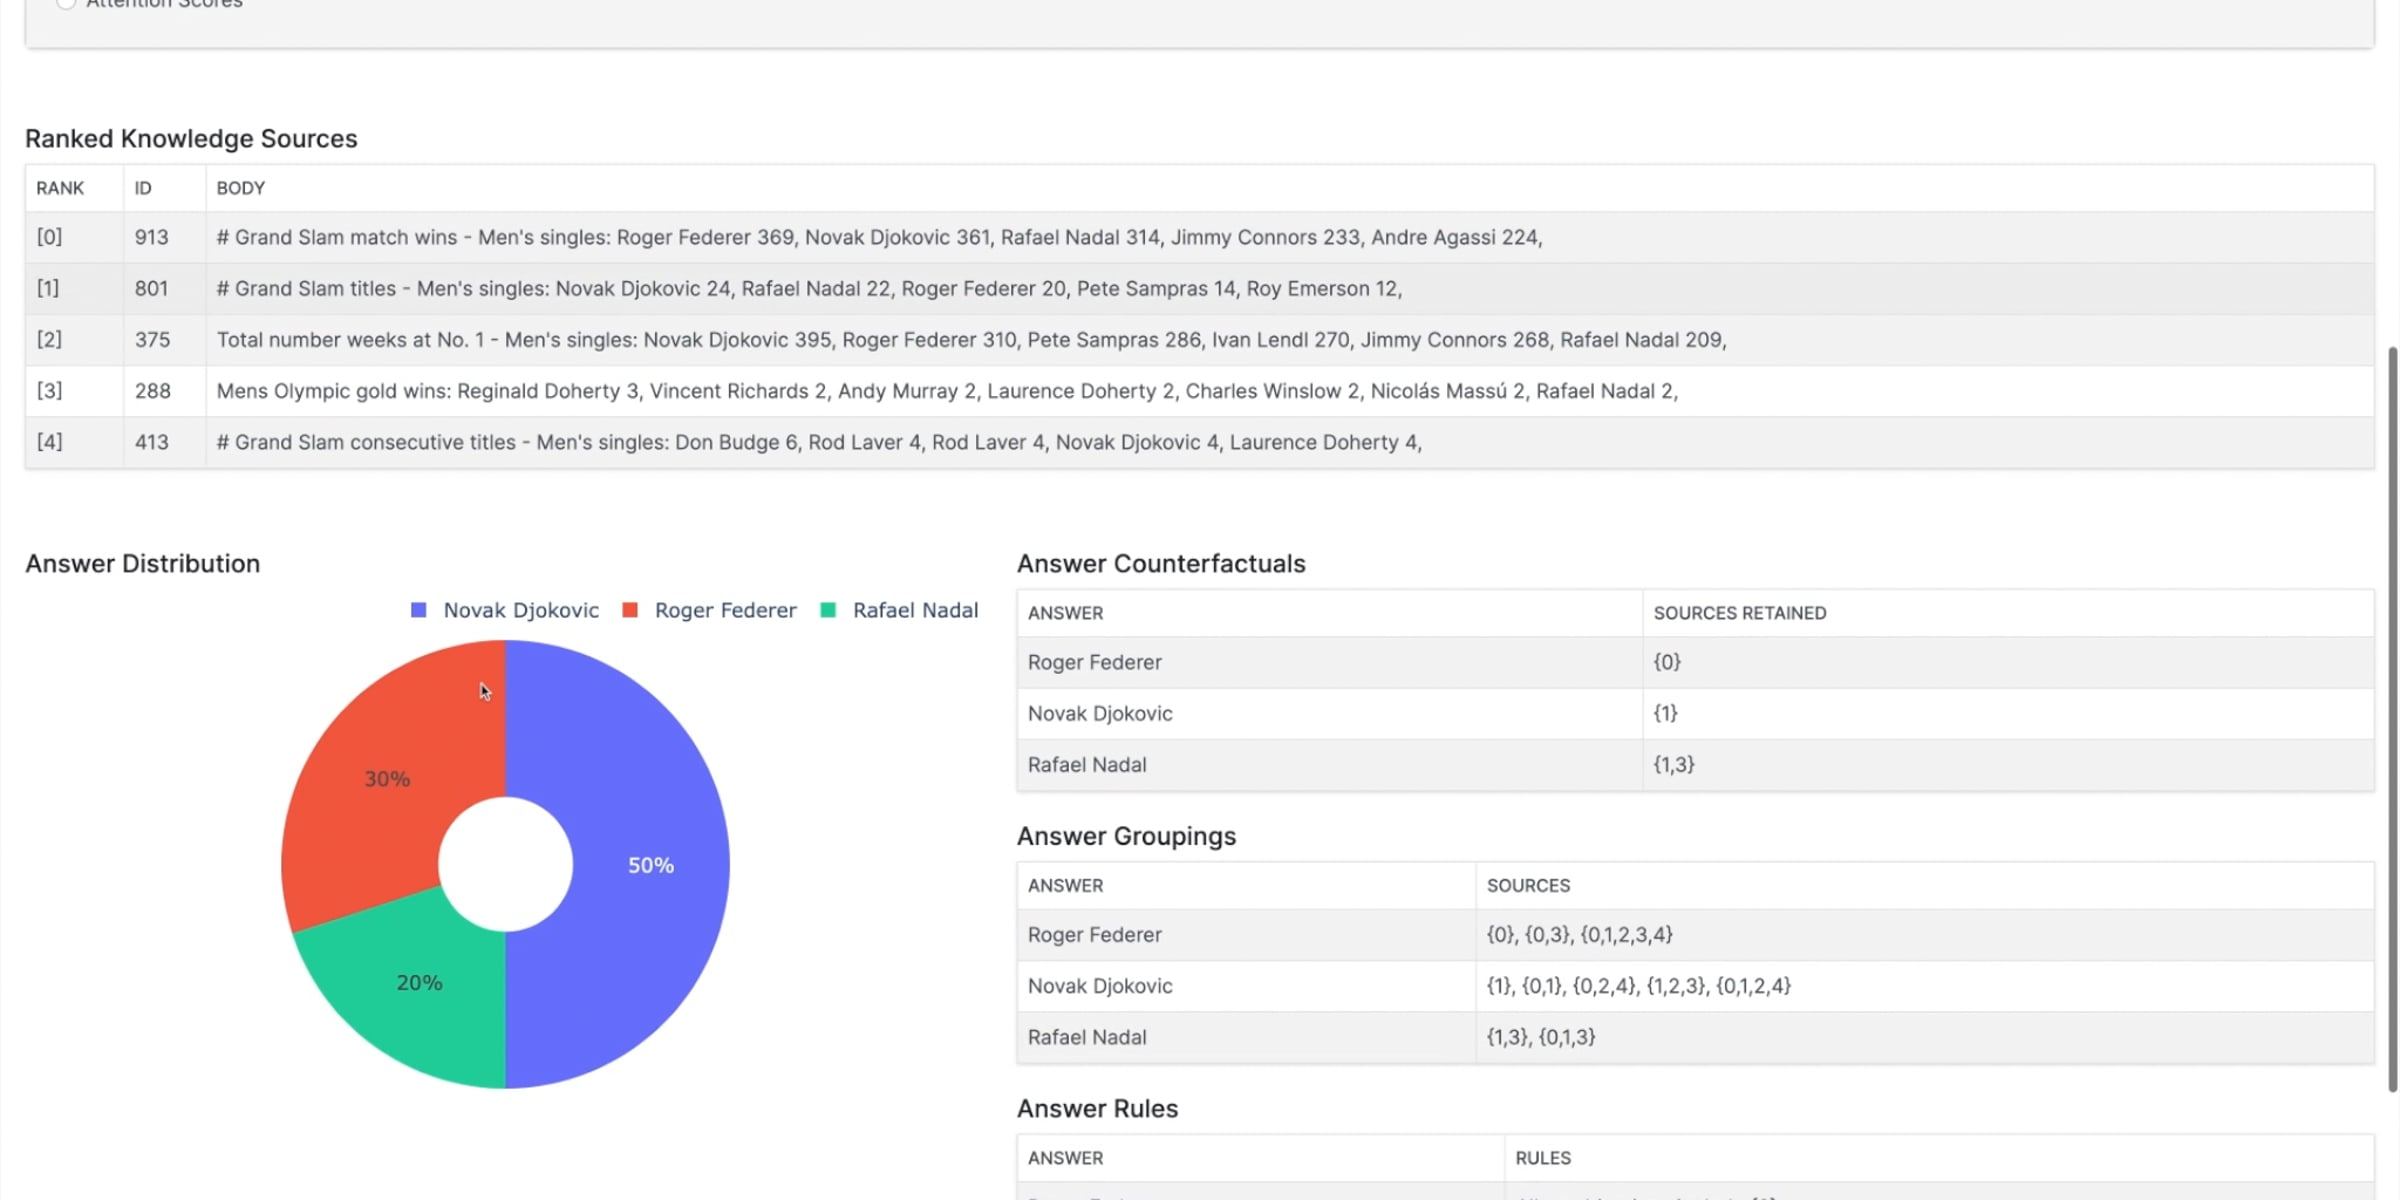
Task: Click the Answer Distribution heading
Action: (x=142, y=564)
